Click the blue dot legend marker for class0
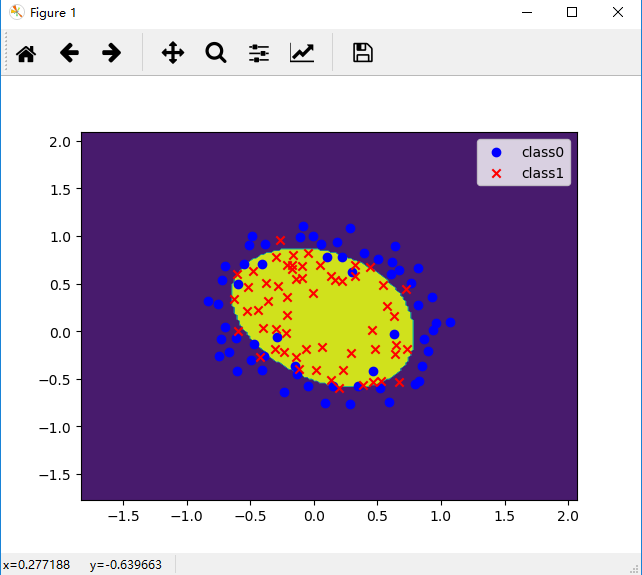Image resolution: width=642 pixels, height=575 pixels. point(496,153)
